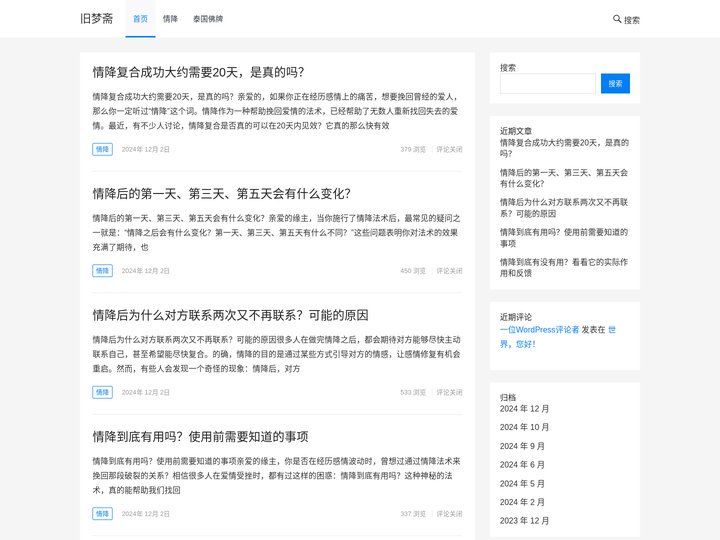This screenshot has width=720, height=540.
Task: Open archive 2024 年 12 月
Action: pos(524,409)
